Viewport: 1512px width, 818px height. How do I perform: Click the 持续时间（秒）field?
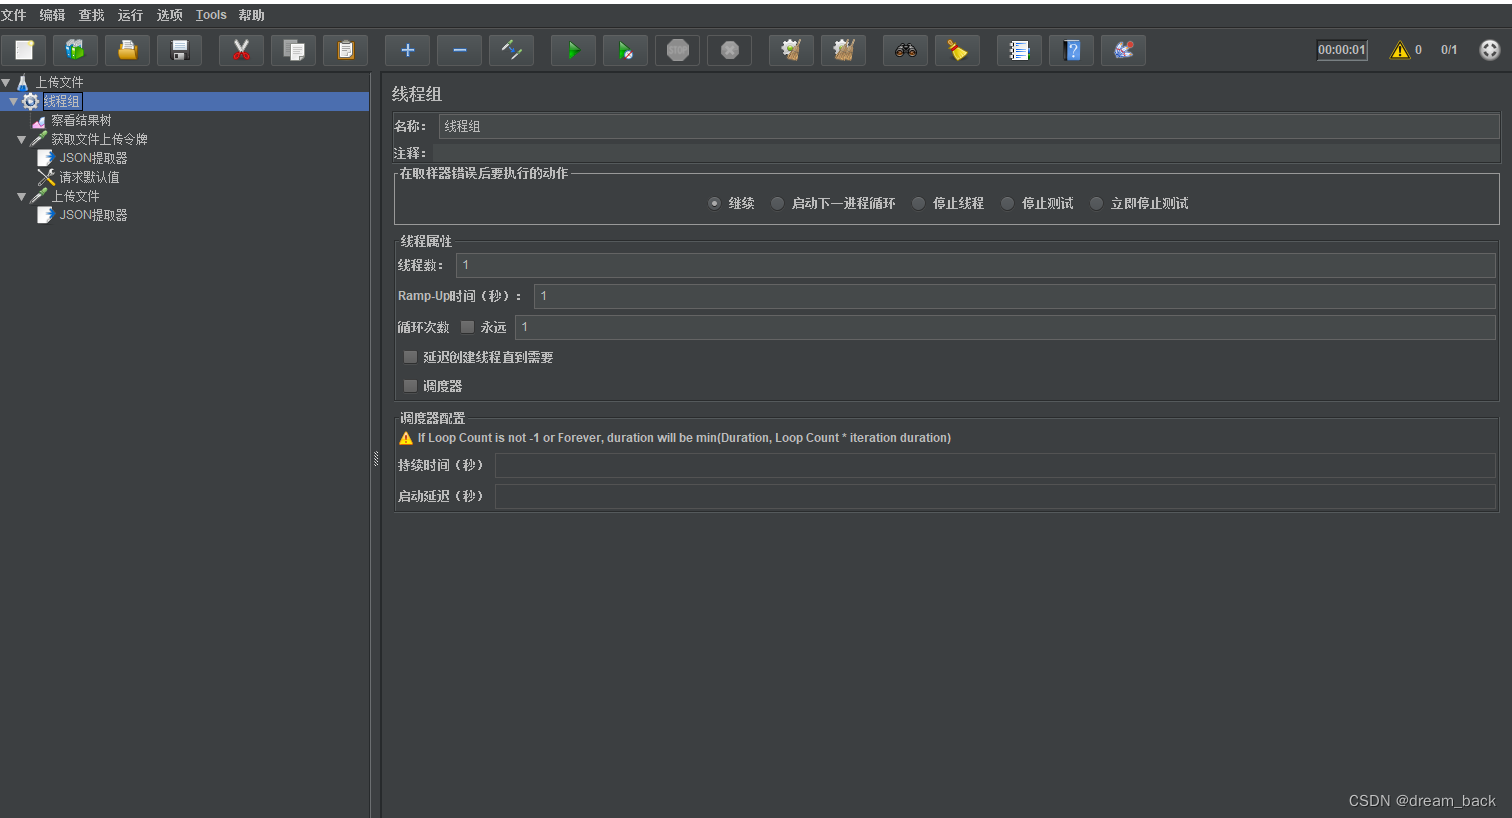[x=995, y=465]
